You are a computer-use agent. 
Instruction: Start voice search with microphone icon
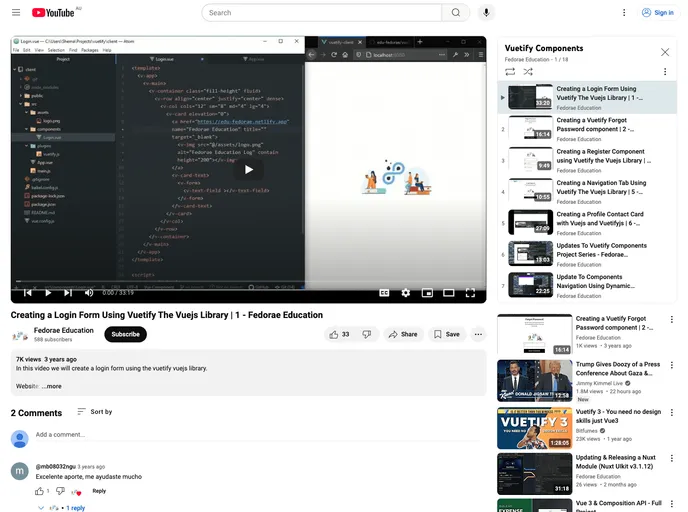(486, 13)
